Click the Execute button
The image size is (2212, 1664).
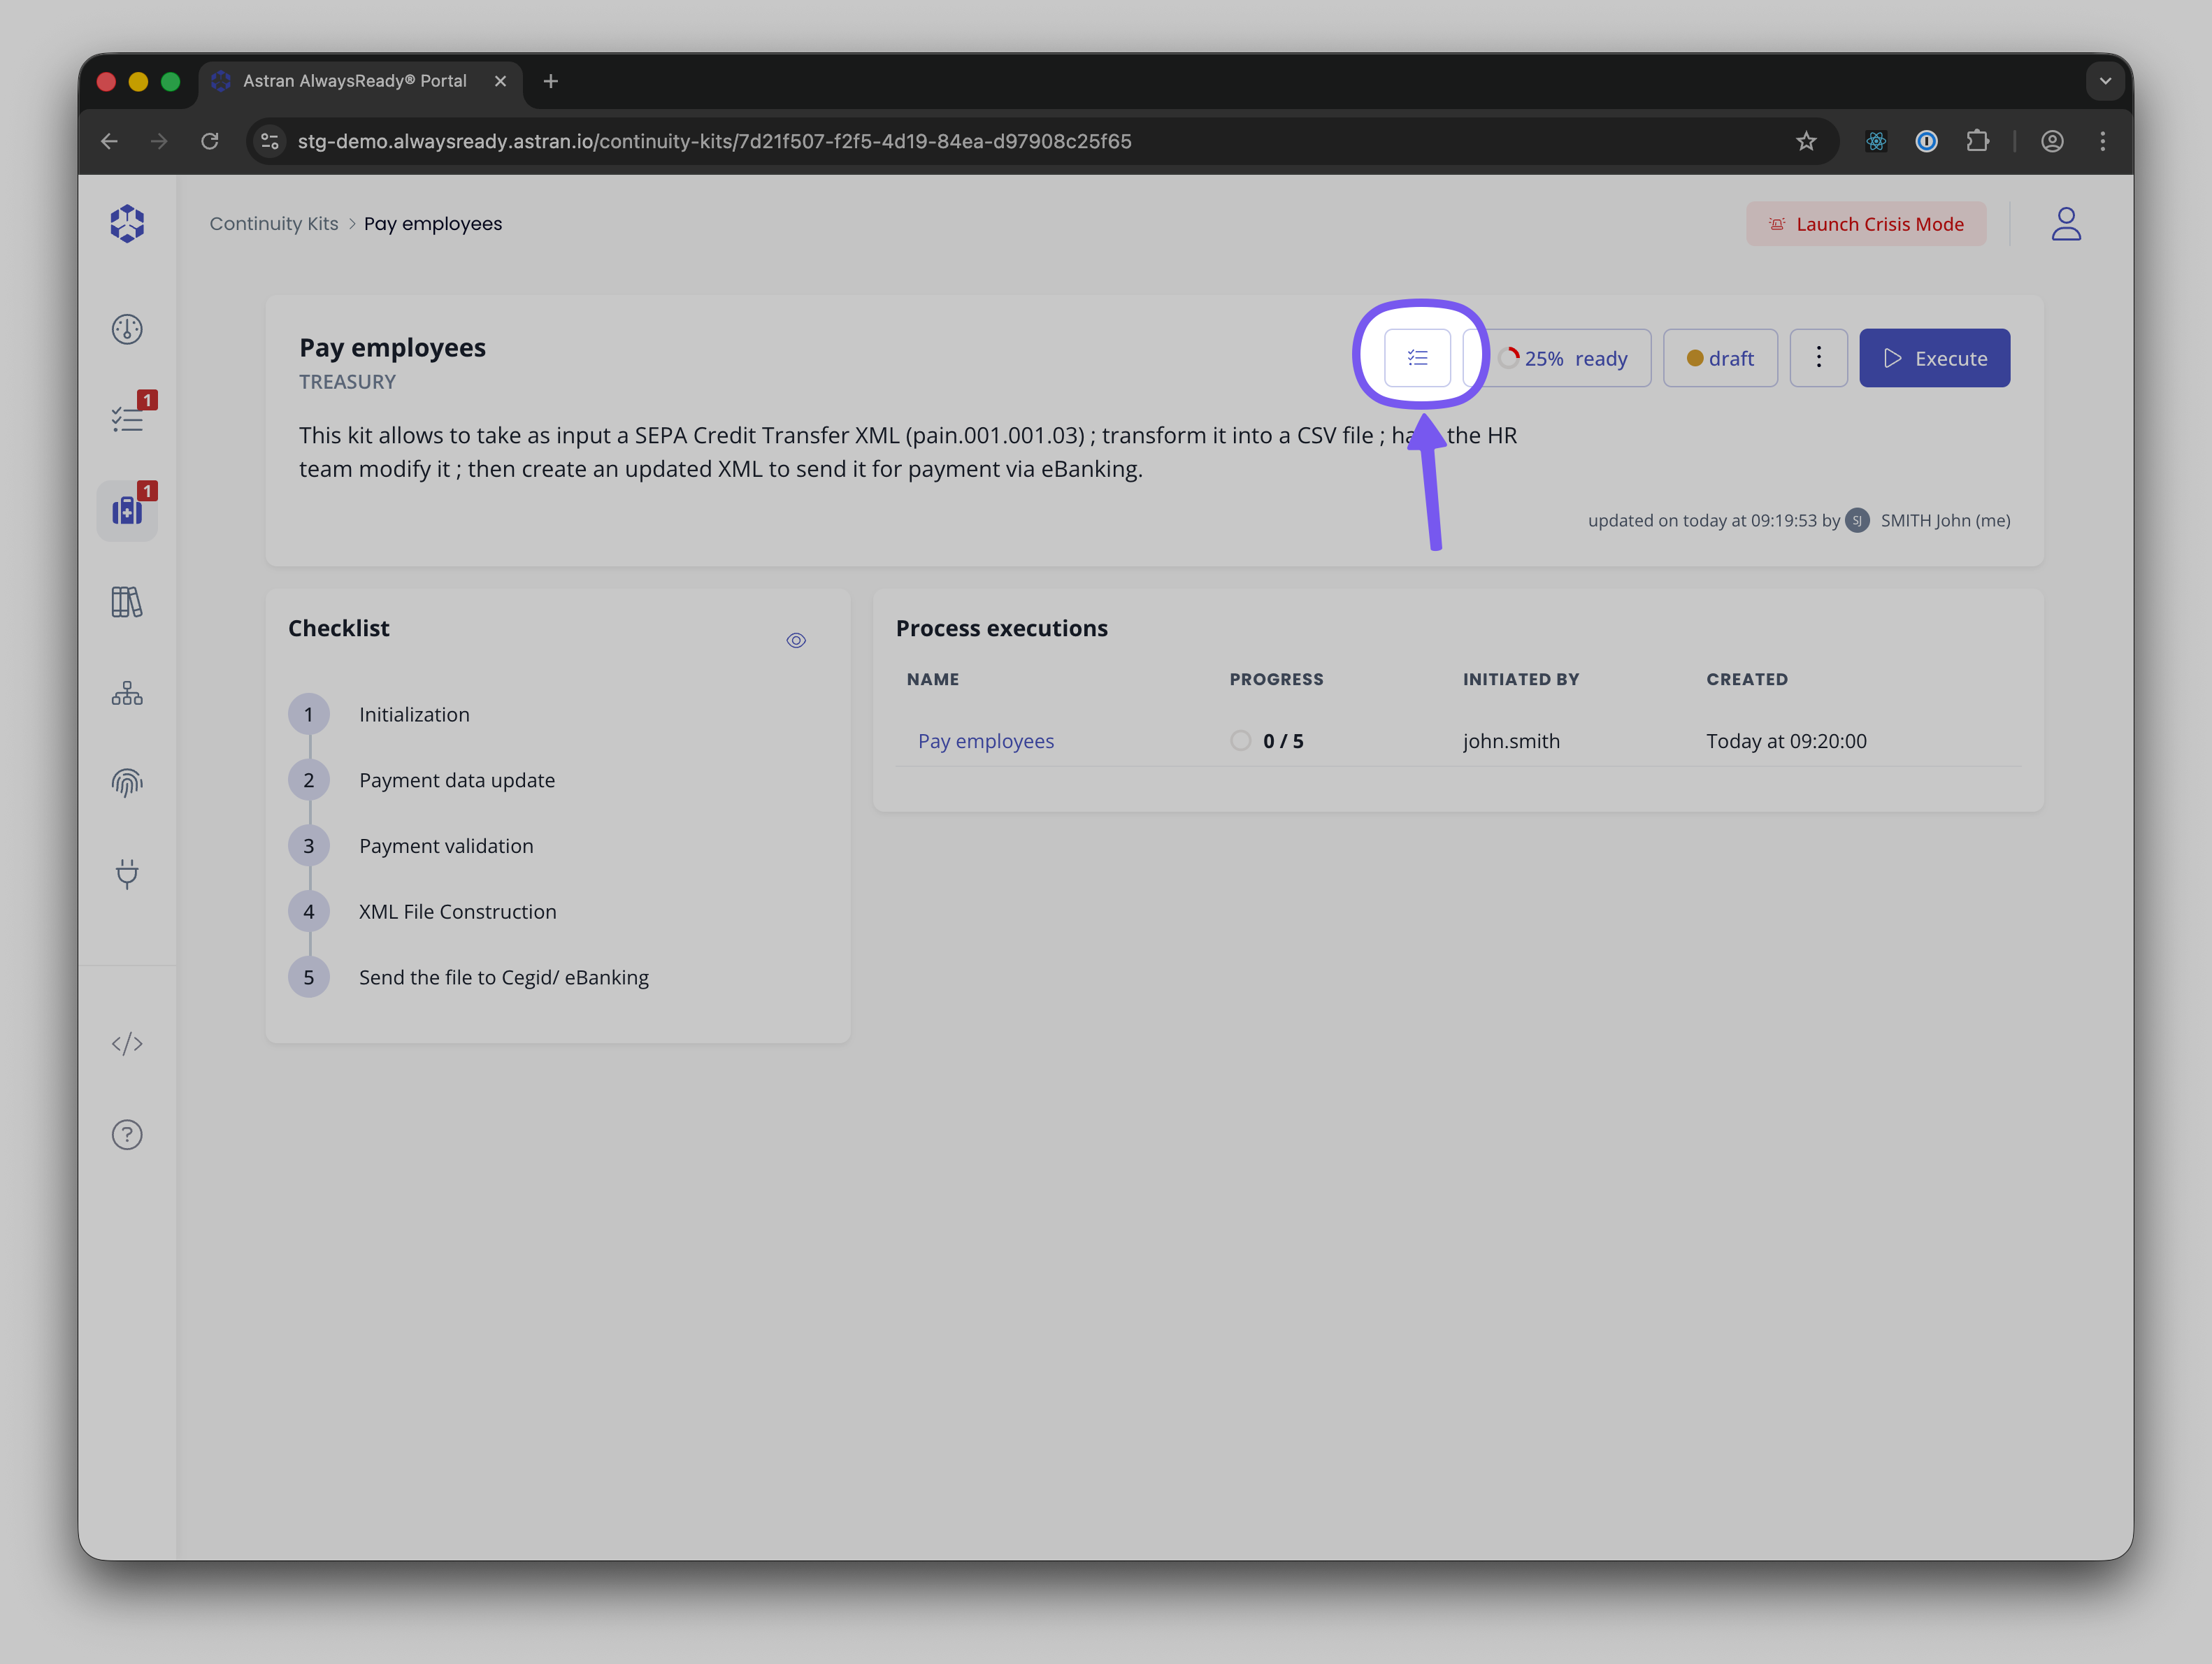point(1934,357)
